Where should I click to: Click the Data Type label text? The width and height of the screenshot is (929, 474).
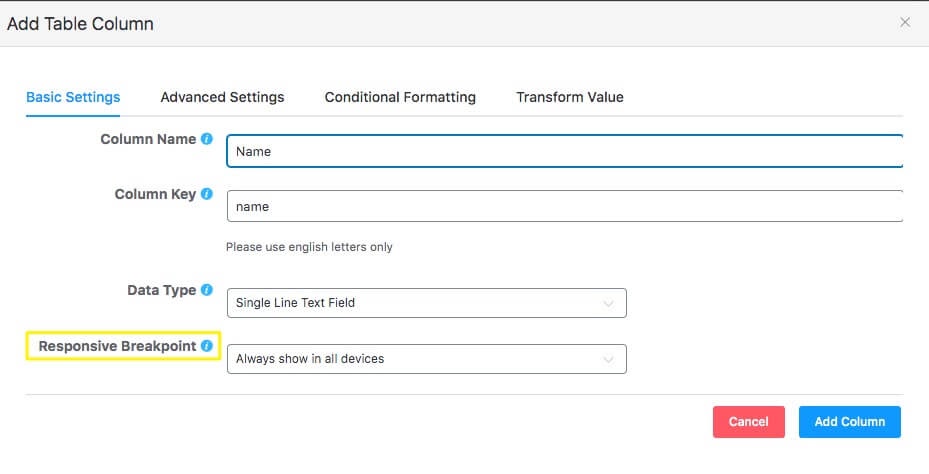coord(161,290)
